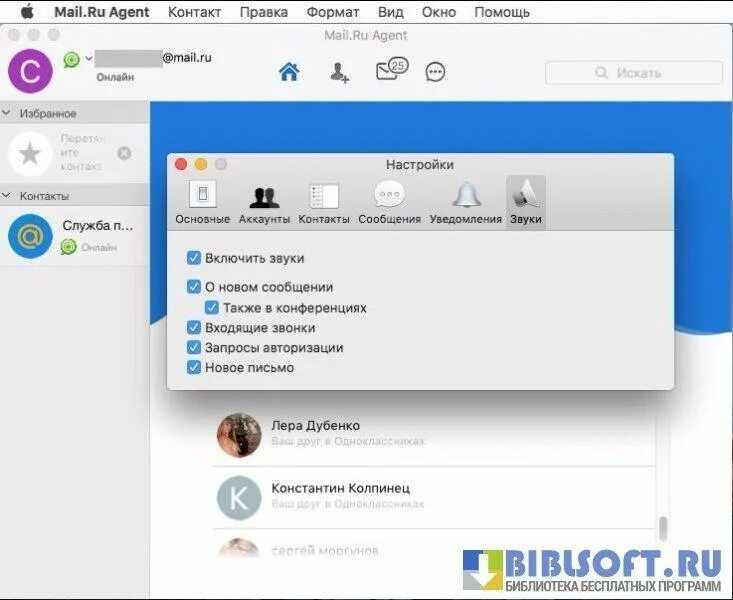Toggle Новое письмо checkbox

[x=194, y=367]
